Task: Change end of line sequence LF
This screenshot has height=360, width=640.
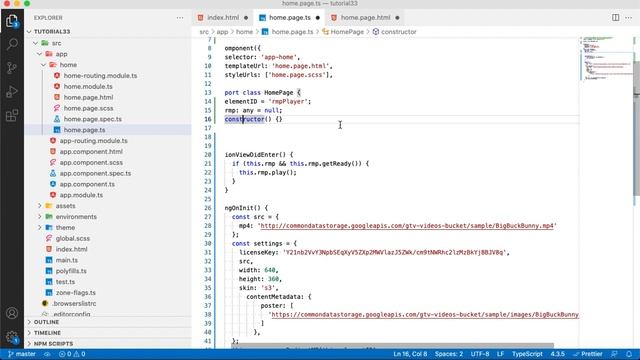Action: [x=500, y=354]
